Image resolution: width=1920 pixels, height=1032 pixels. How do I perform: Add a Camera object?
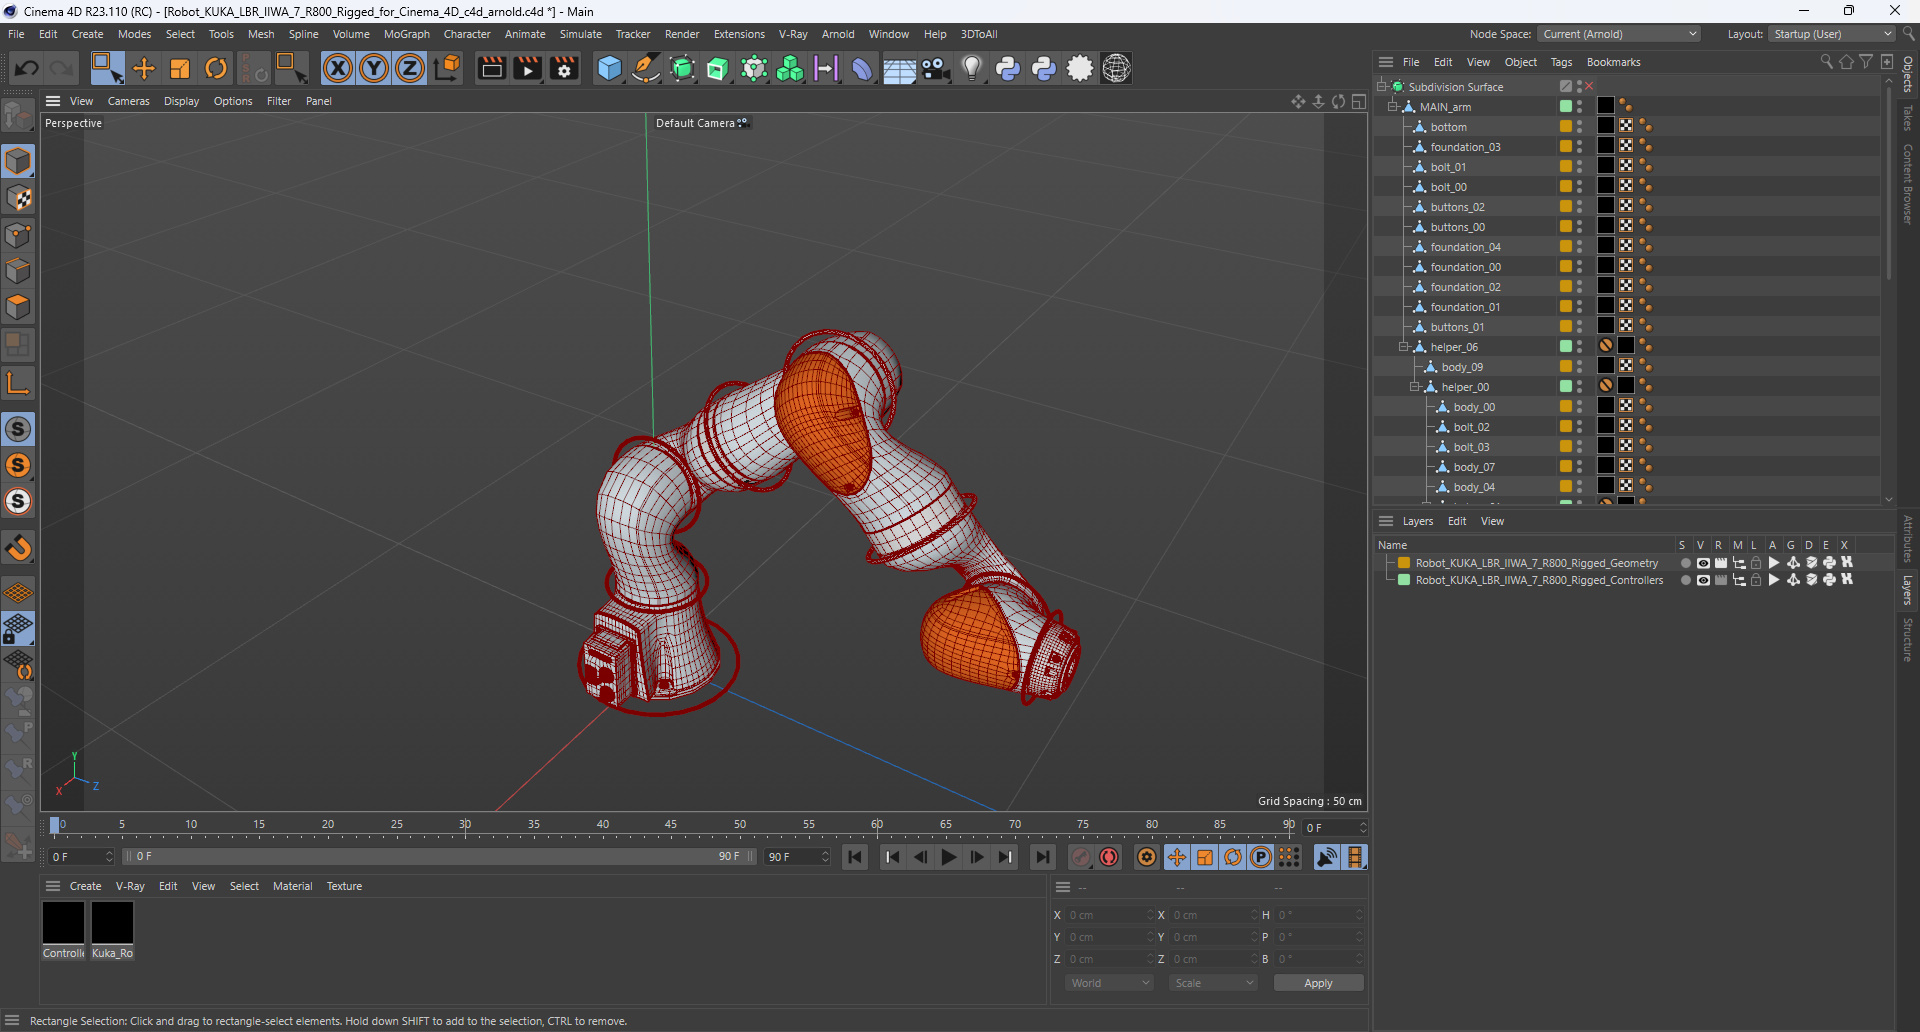(x=935, y=68)
